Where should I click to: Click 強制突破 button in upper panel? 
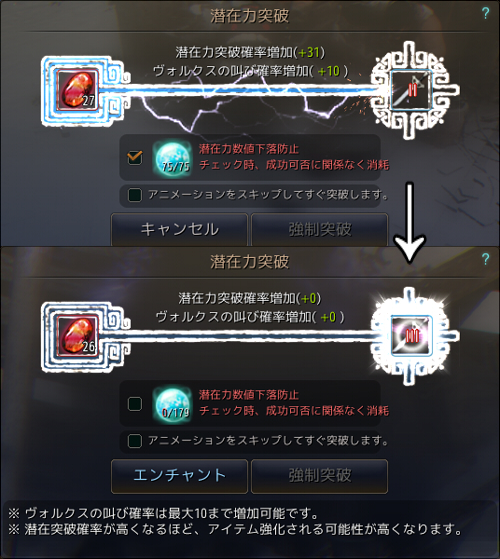pos(320,229)
